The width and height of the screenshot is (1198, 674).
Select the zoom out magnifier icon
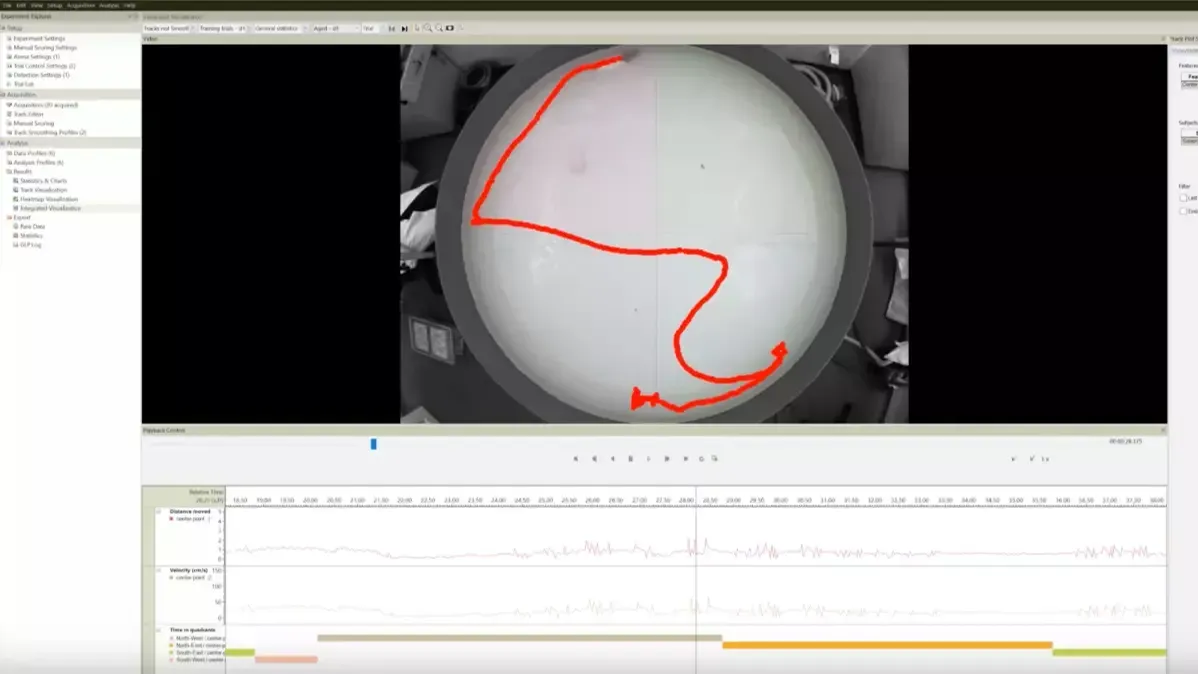[x=438, y=28]
